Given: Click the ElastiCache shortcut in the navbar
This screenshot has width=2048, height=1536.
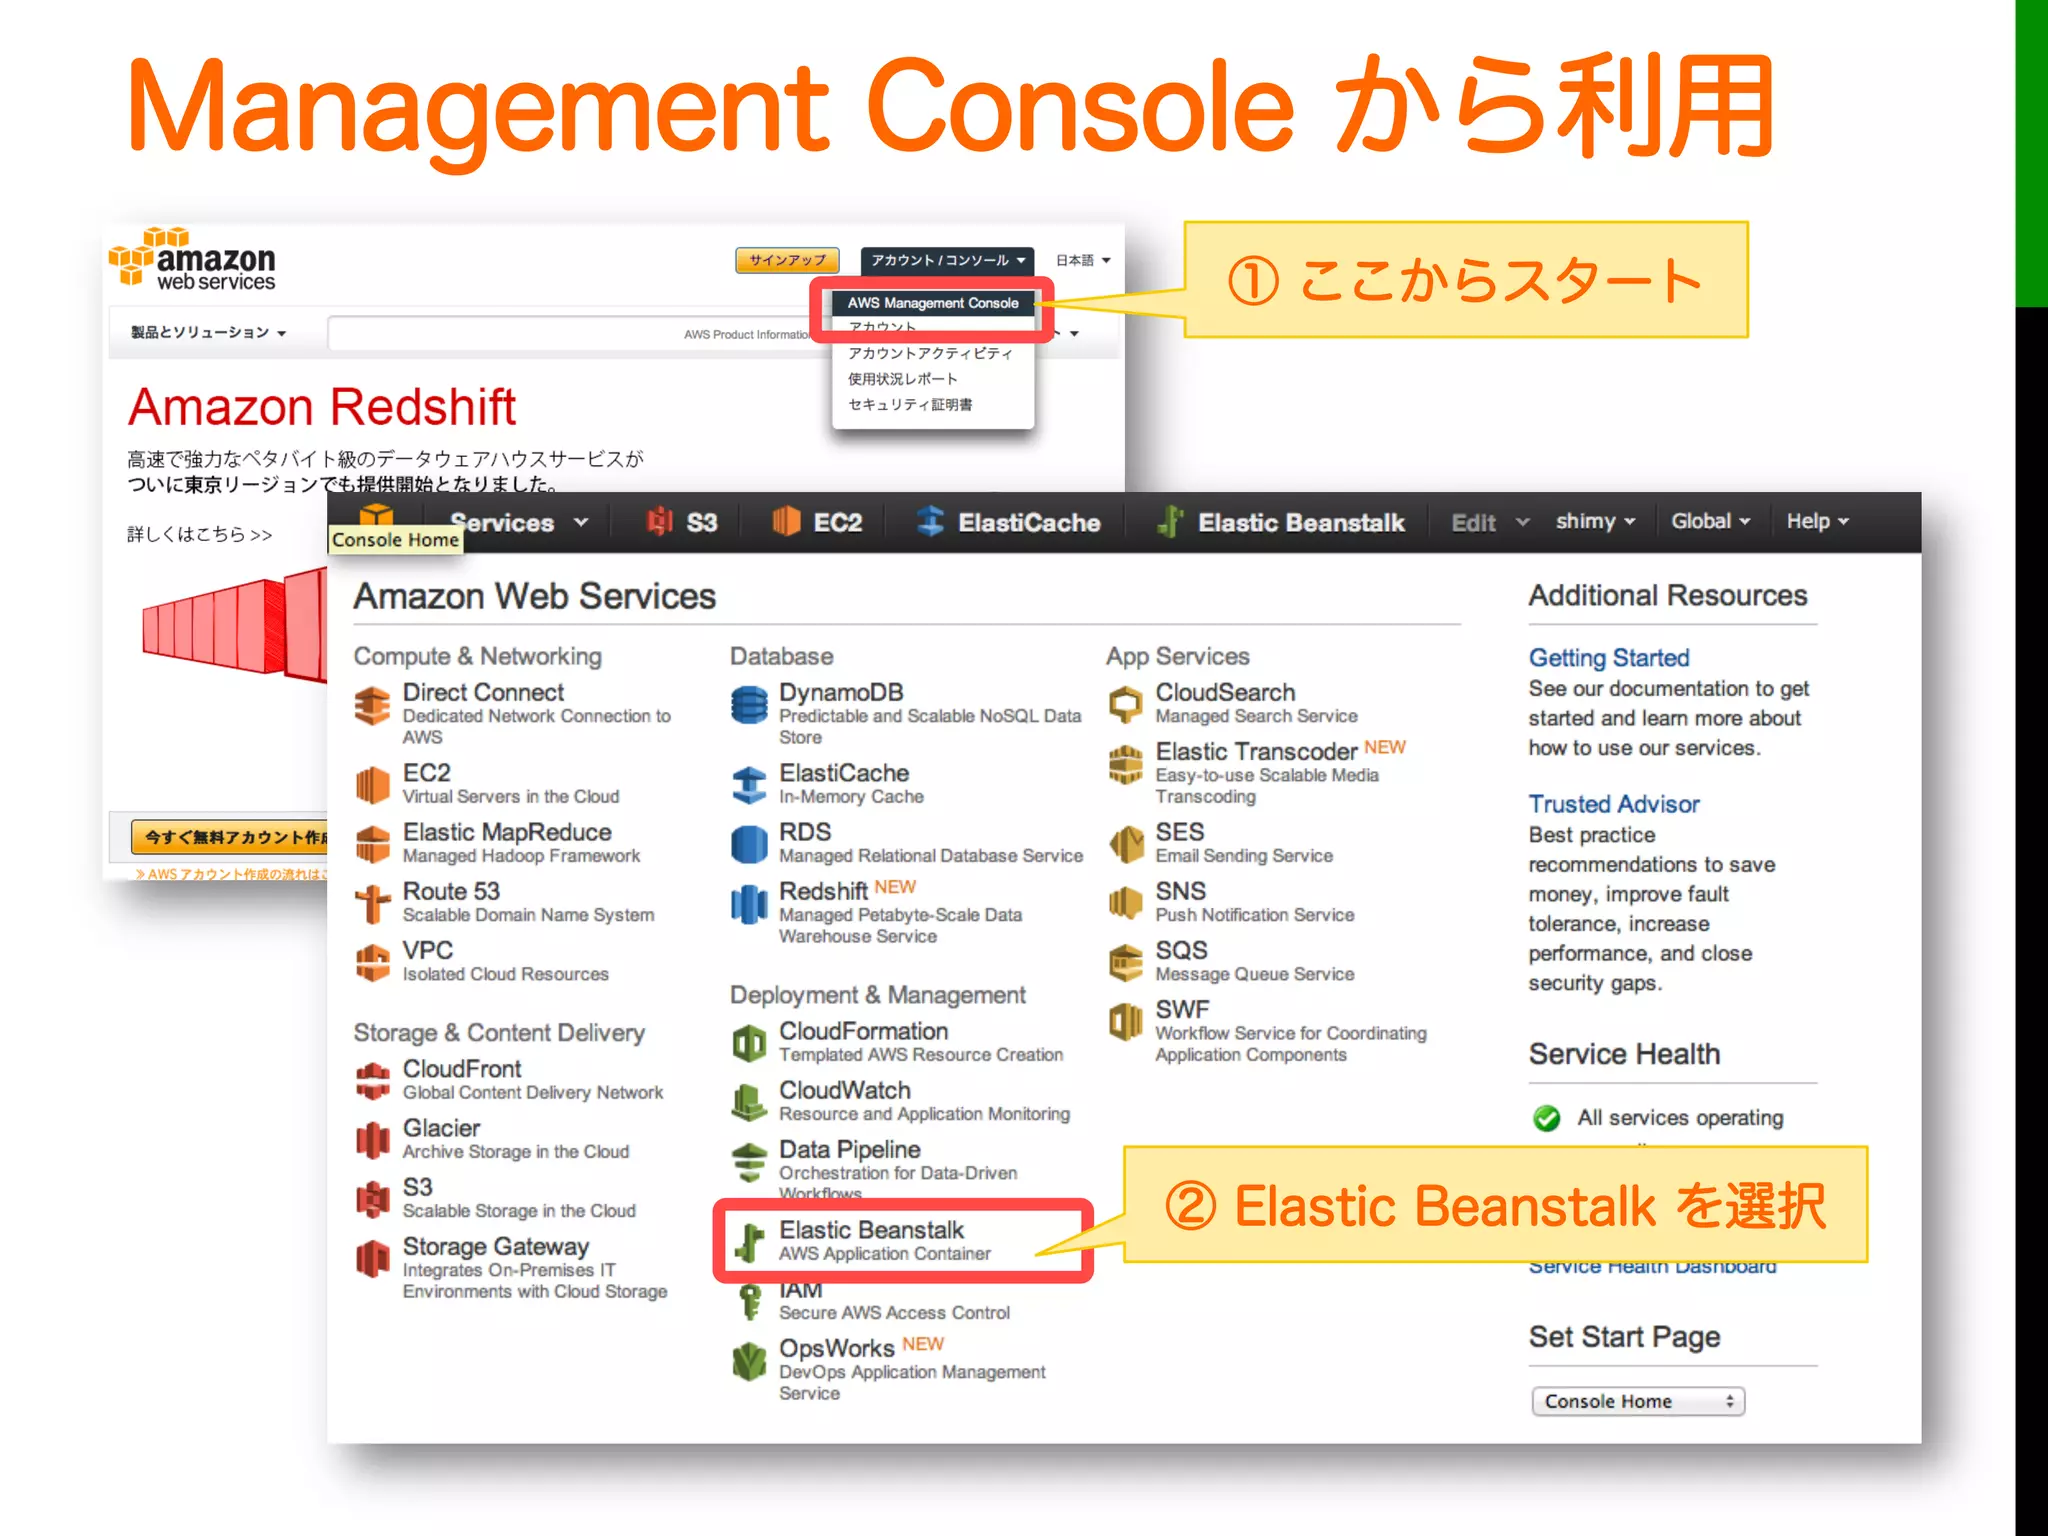Looking at the screenshot, I should click(1008, 522).
